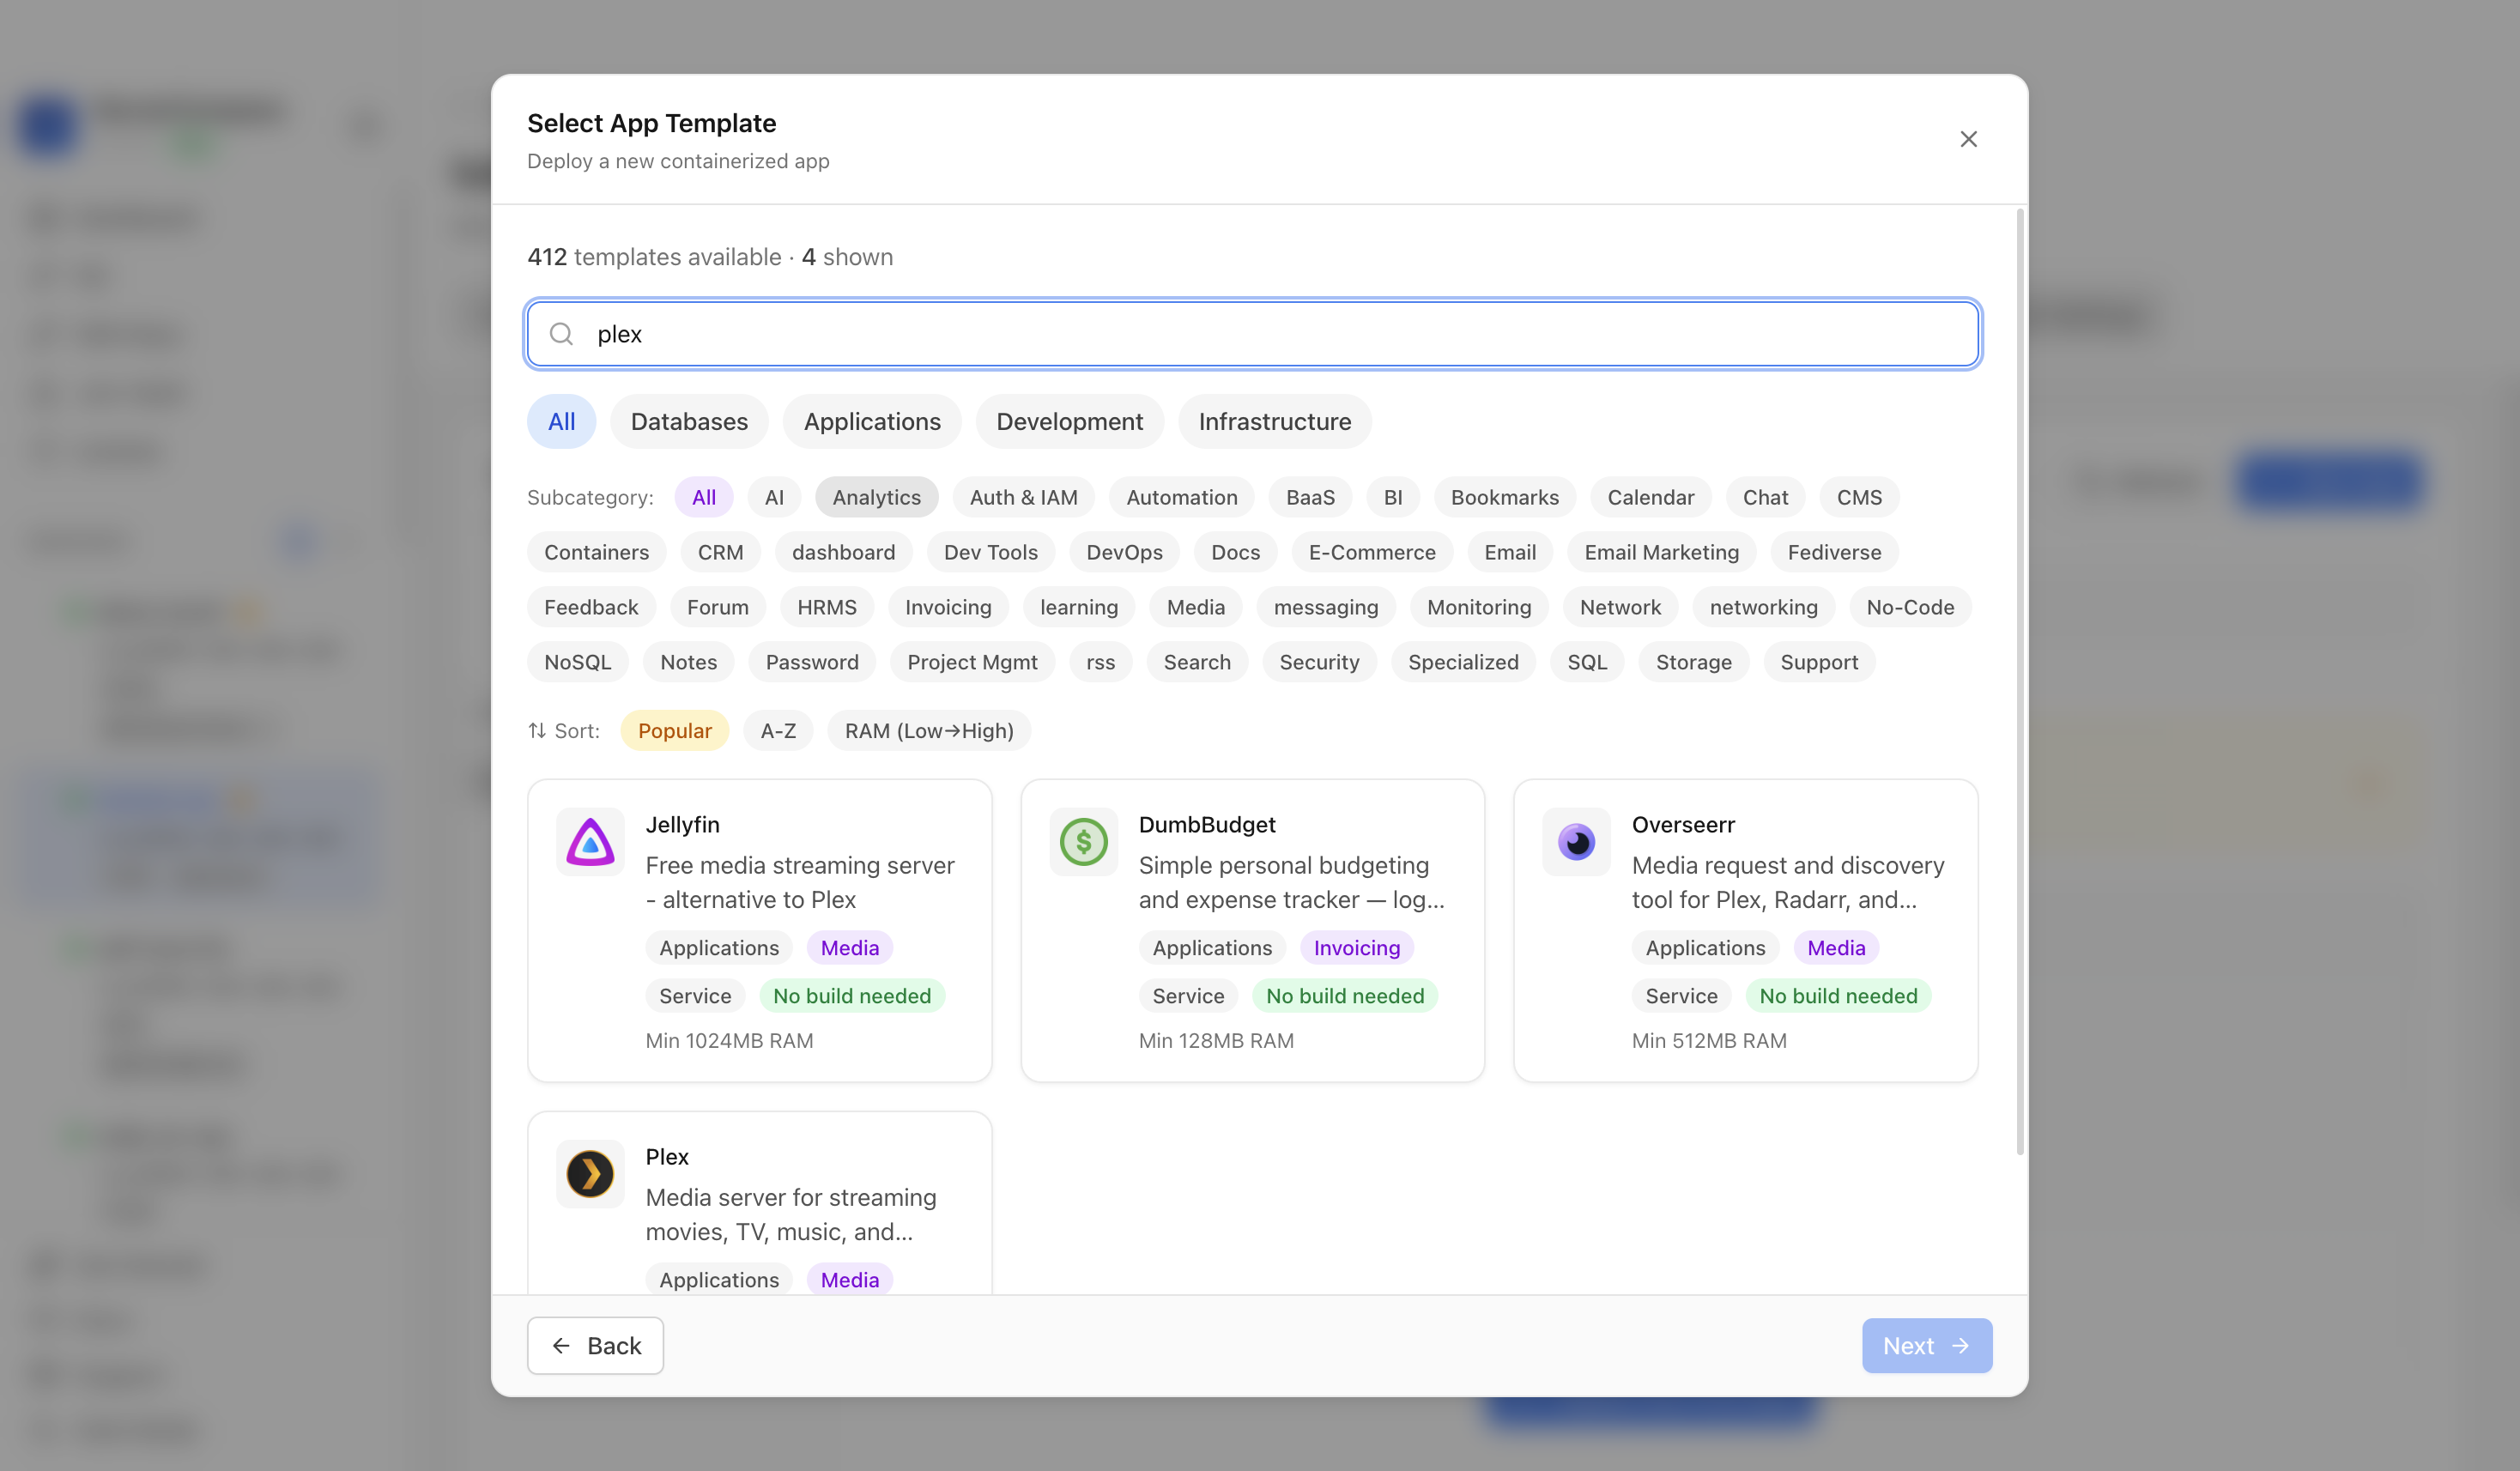Filter by dashboard subcategory

(843, 552)
